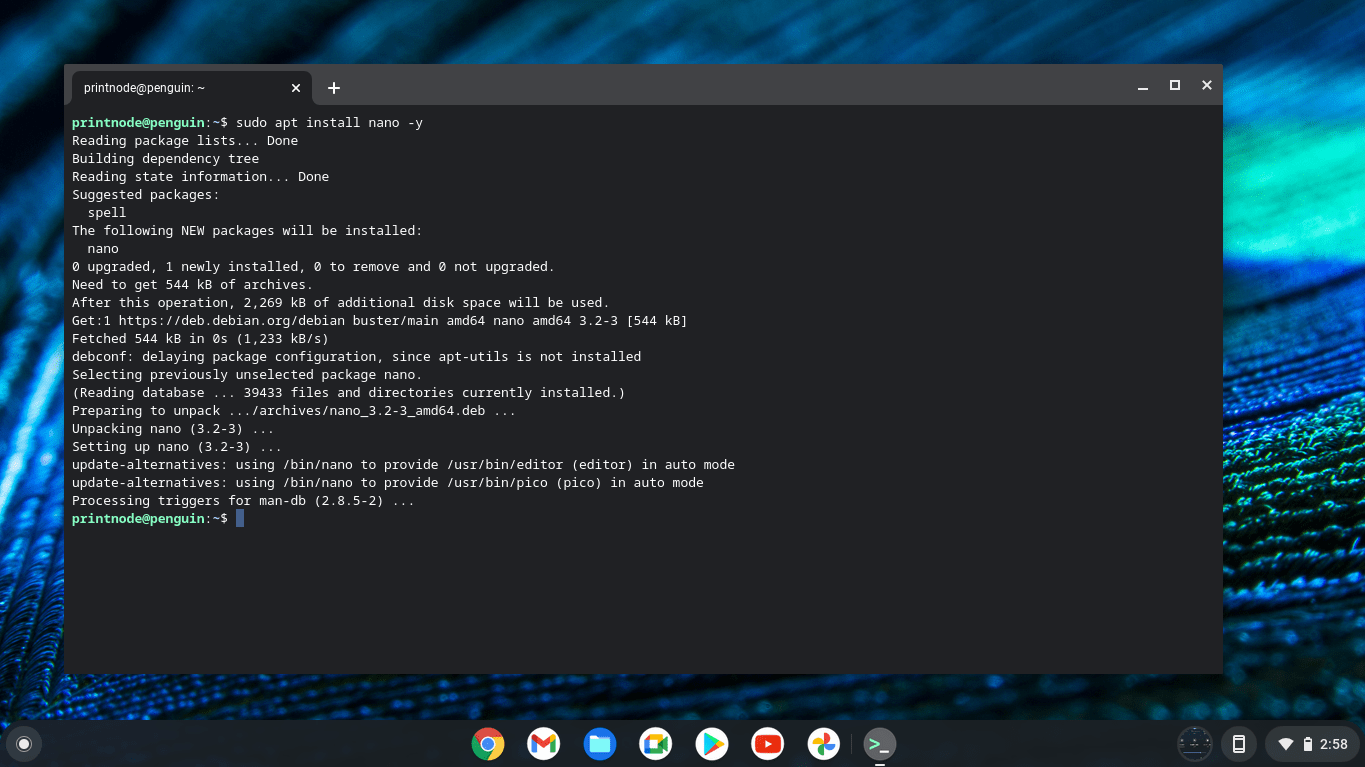1365x767 pixels.
Task: Click the cursor at the last prompt
Action: [x=240, y=518]
